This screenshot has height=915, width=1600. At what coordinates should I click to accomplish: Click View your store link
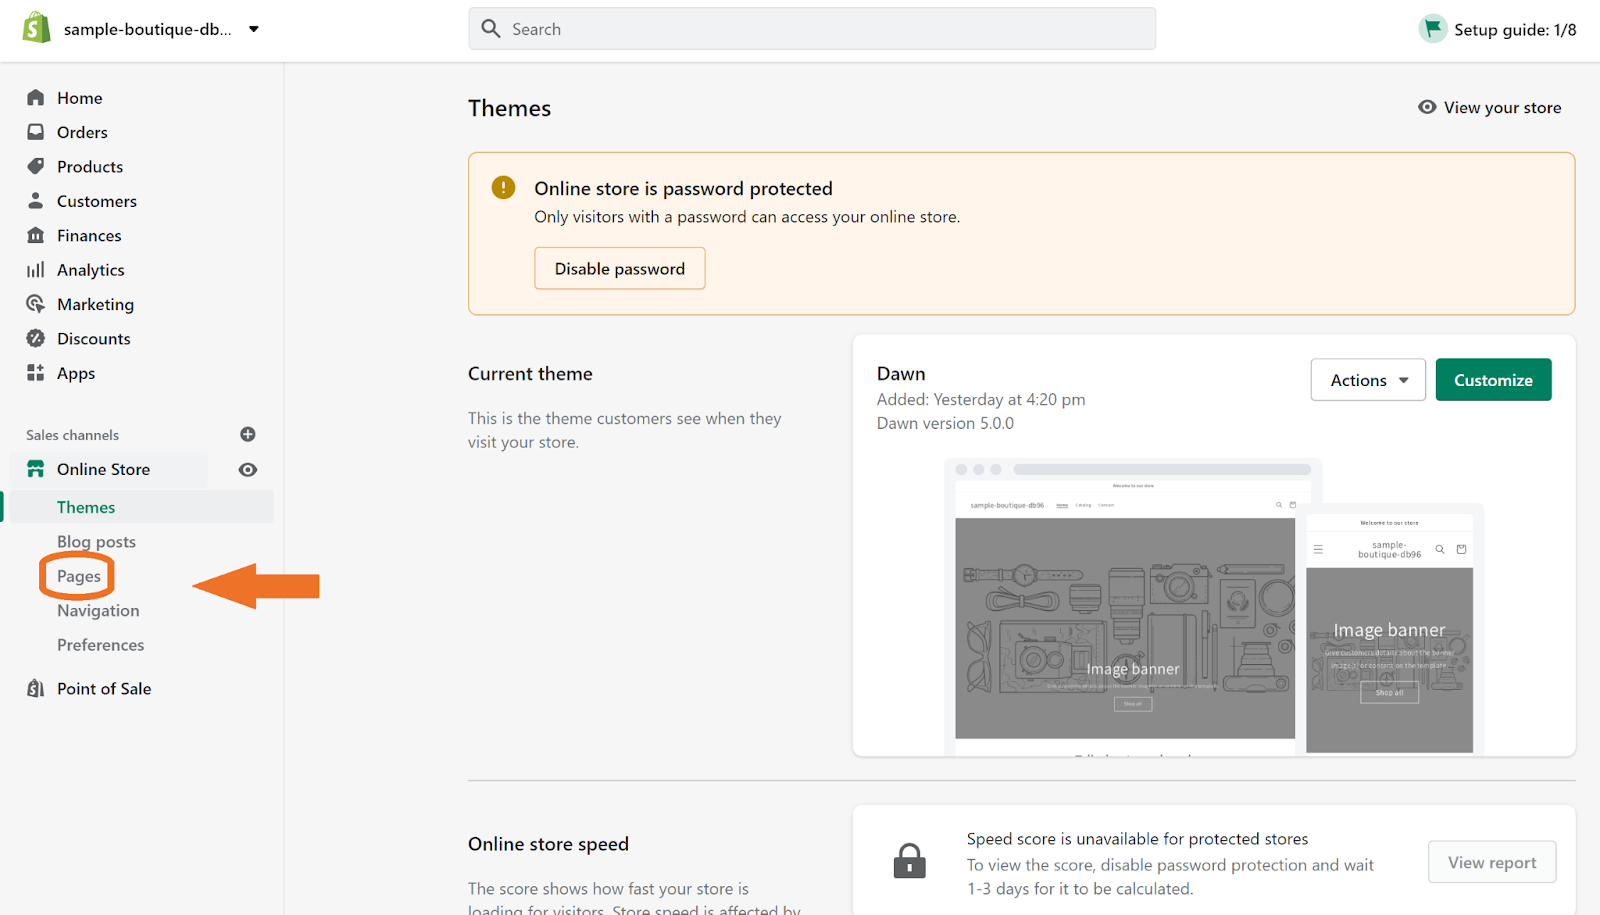click(x=1490, y=108)
